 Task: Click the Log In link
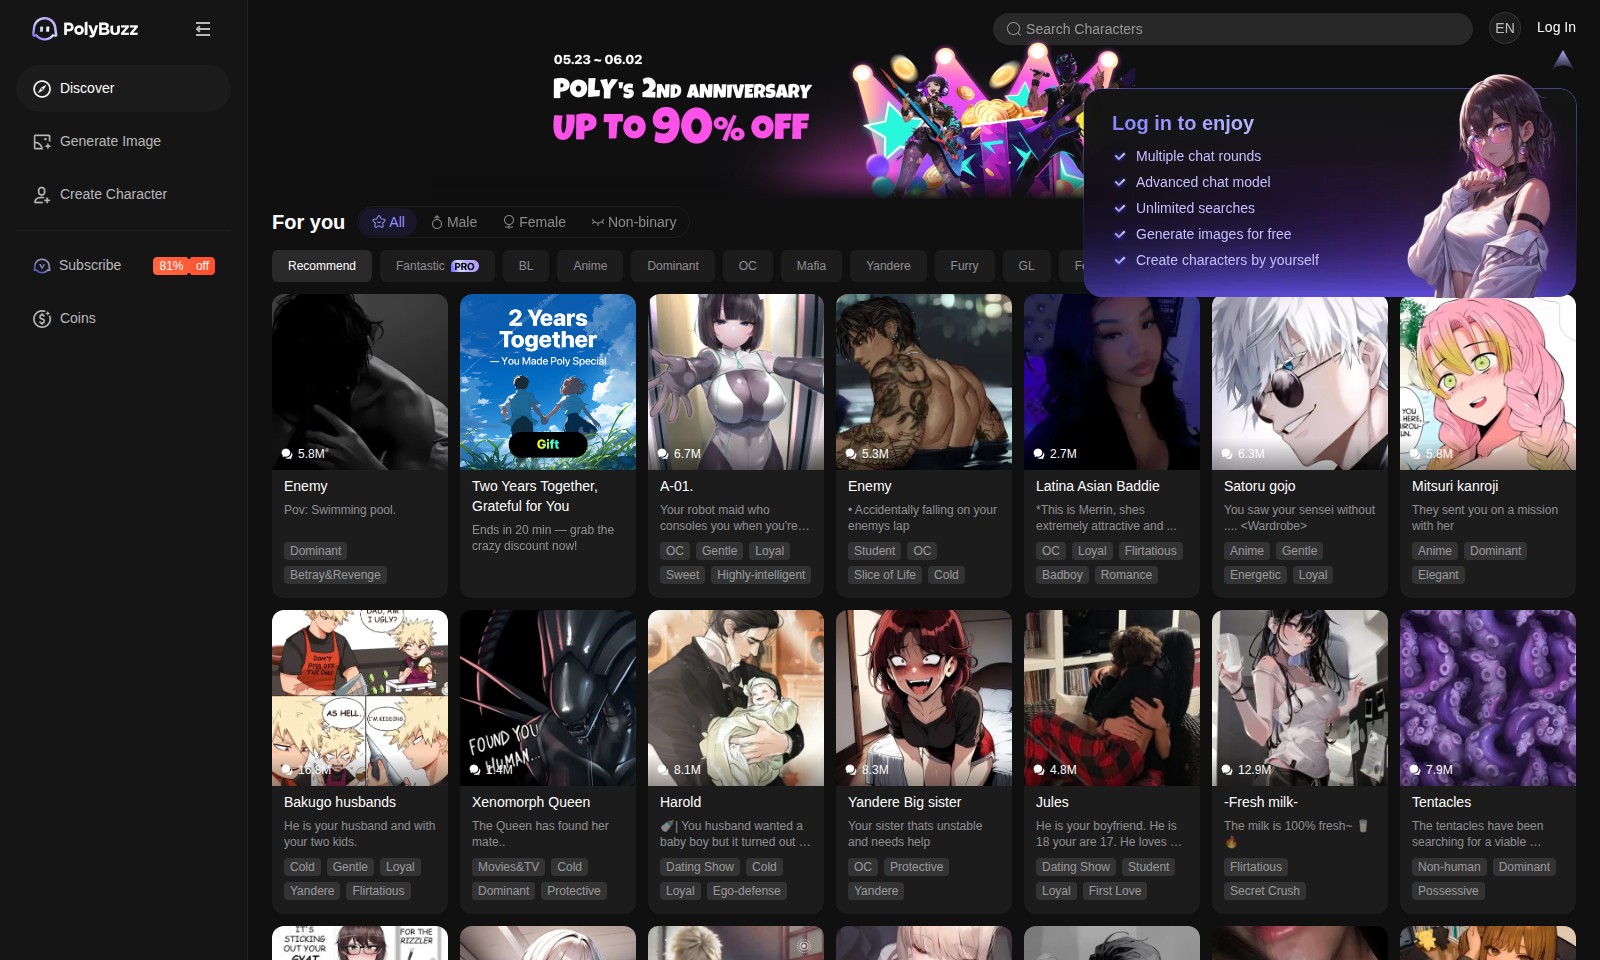click(1555, 27)
